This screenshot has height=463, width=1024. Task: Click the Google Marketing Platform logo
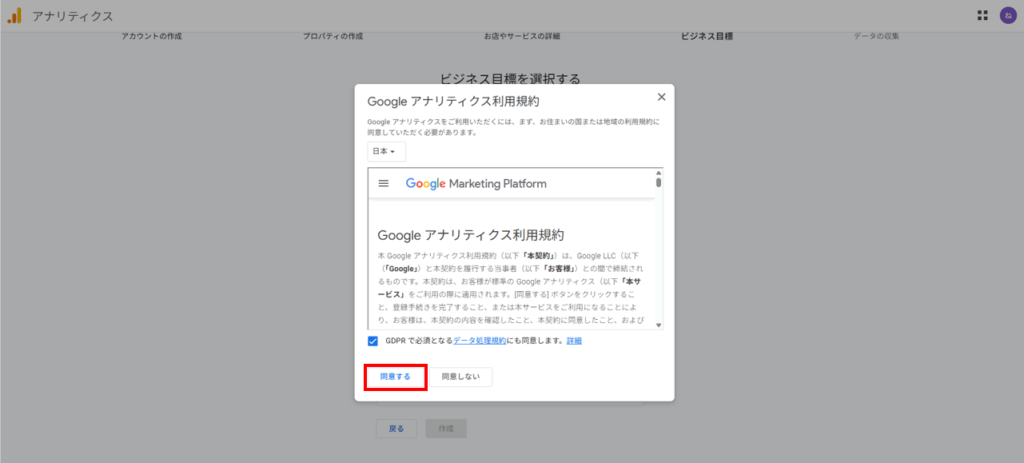coord(476,184)
